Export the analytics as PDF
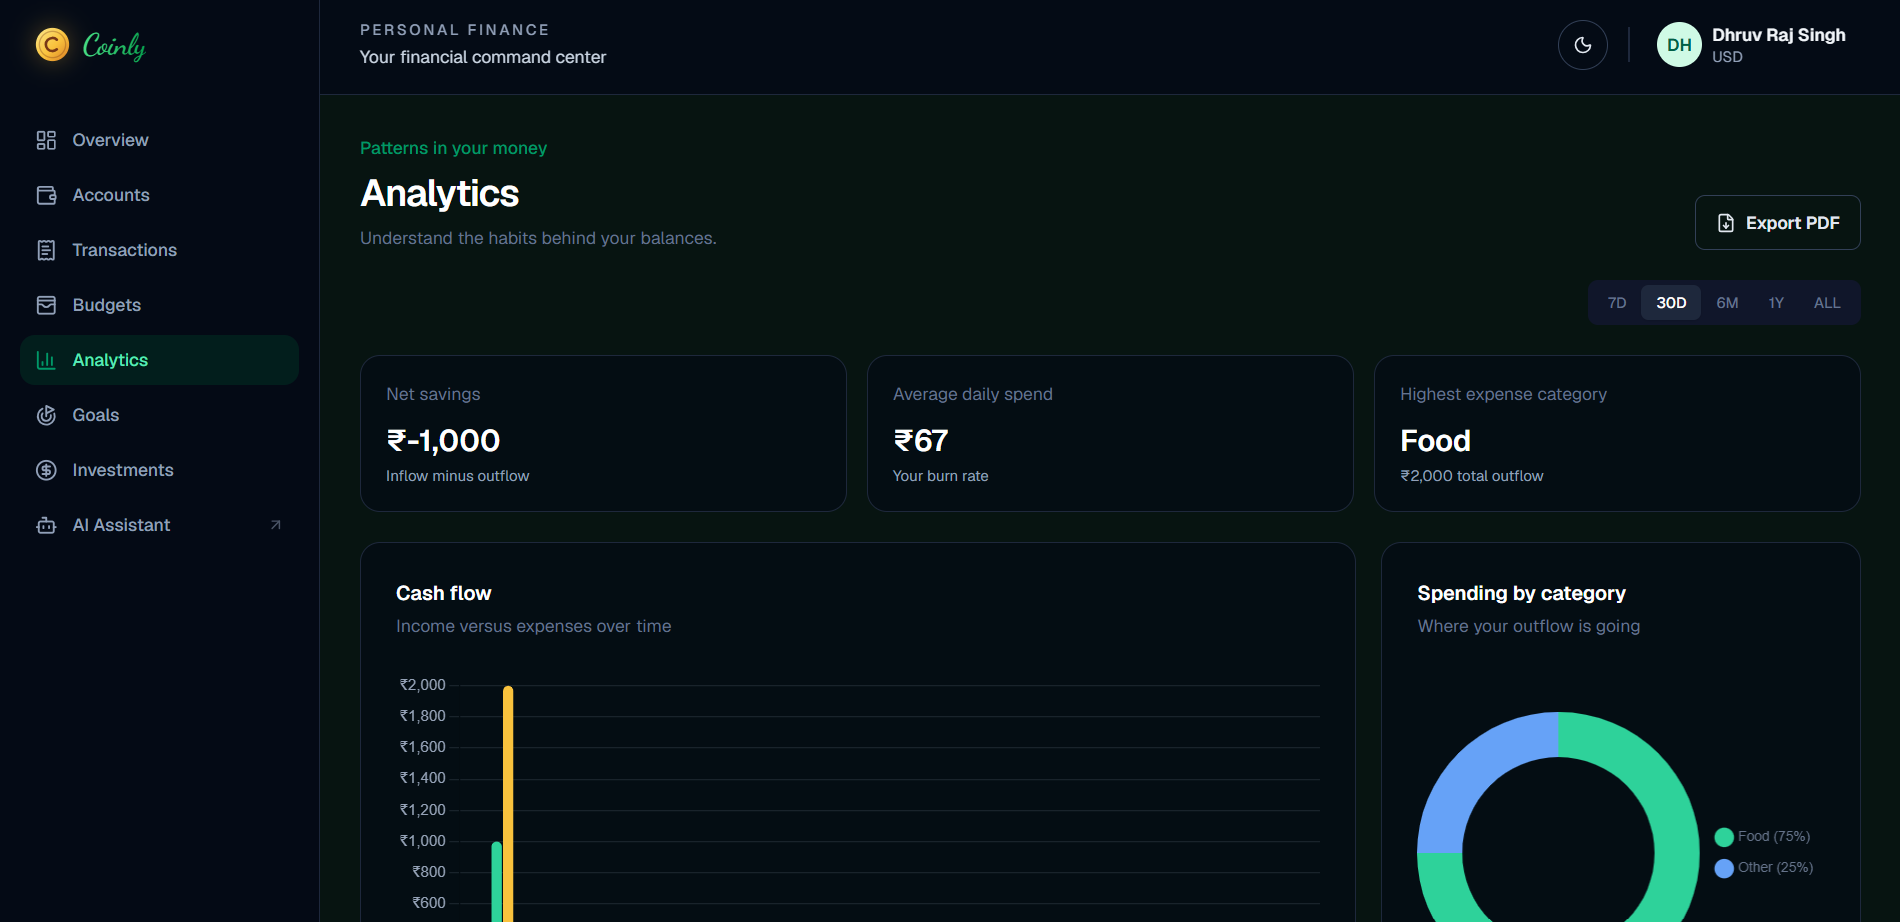This screenshot has width=1900, height=922. coord(1778,223)
